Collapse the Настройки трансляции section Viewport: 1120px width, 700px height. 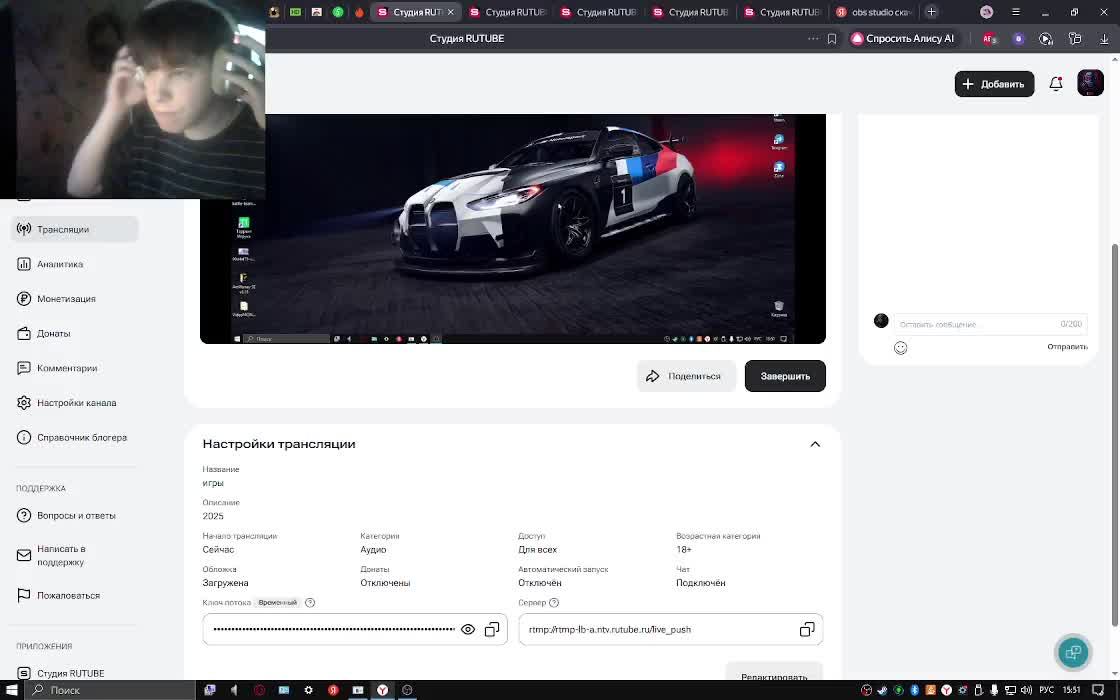click(x=815, y=444)
